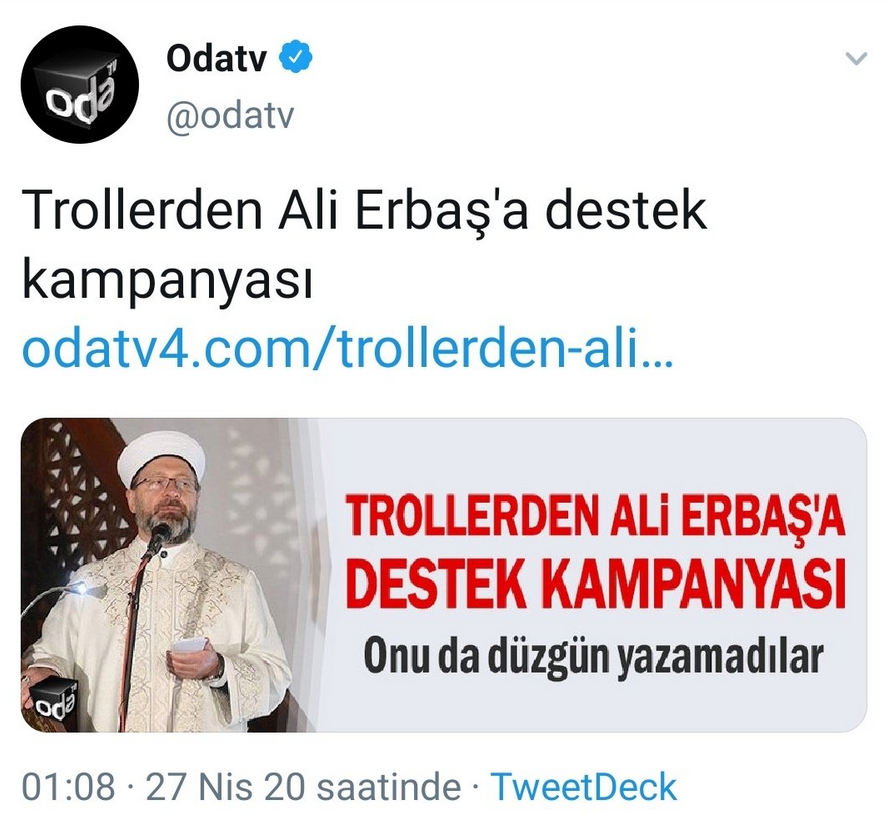Viewport: 888px width, 816px height.
Task: Click the 01:08 tweet time
Action: [69, 787]
